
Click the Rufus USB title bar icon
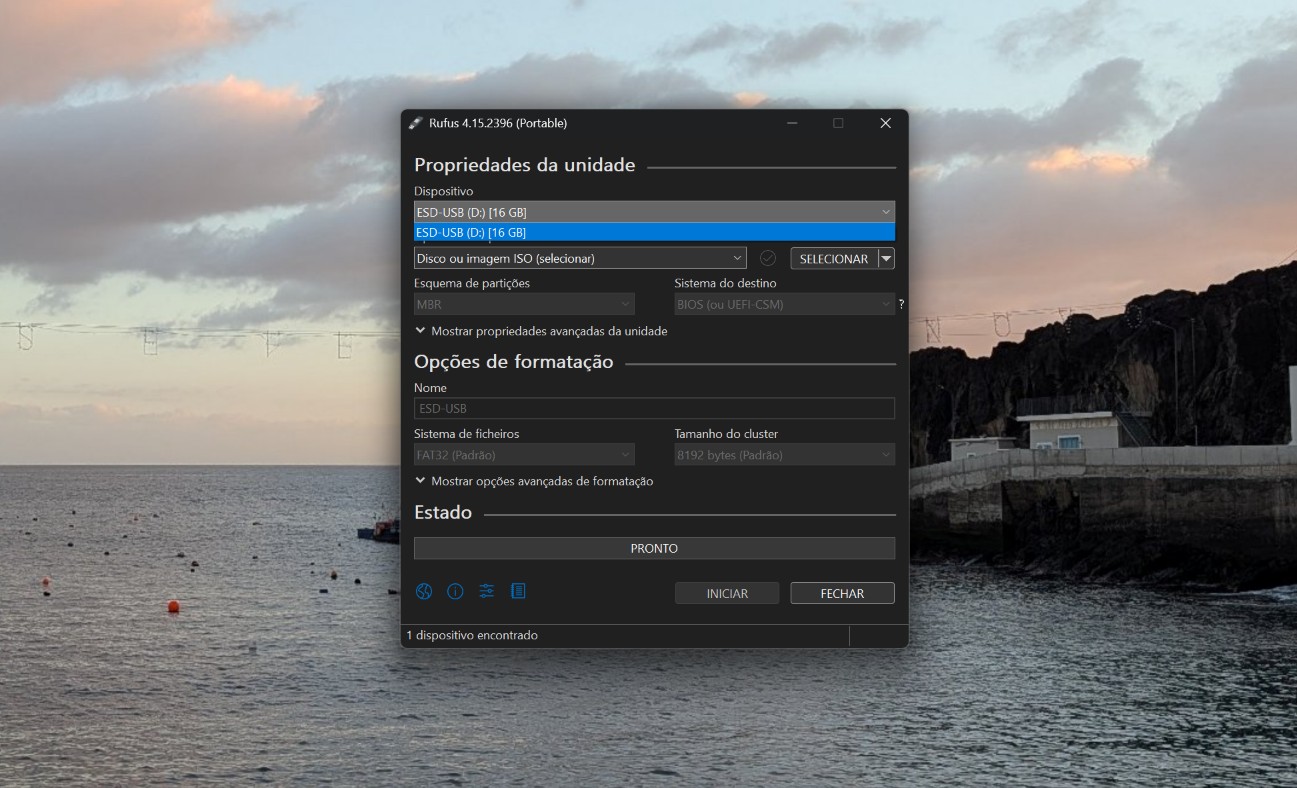point(416,123)
